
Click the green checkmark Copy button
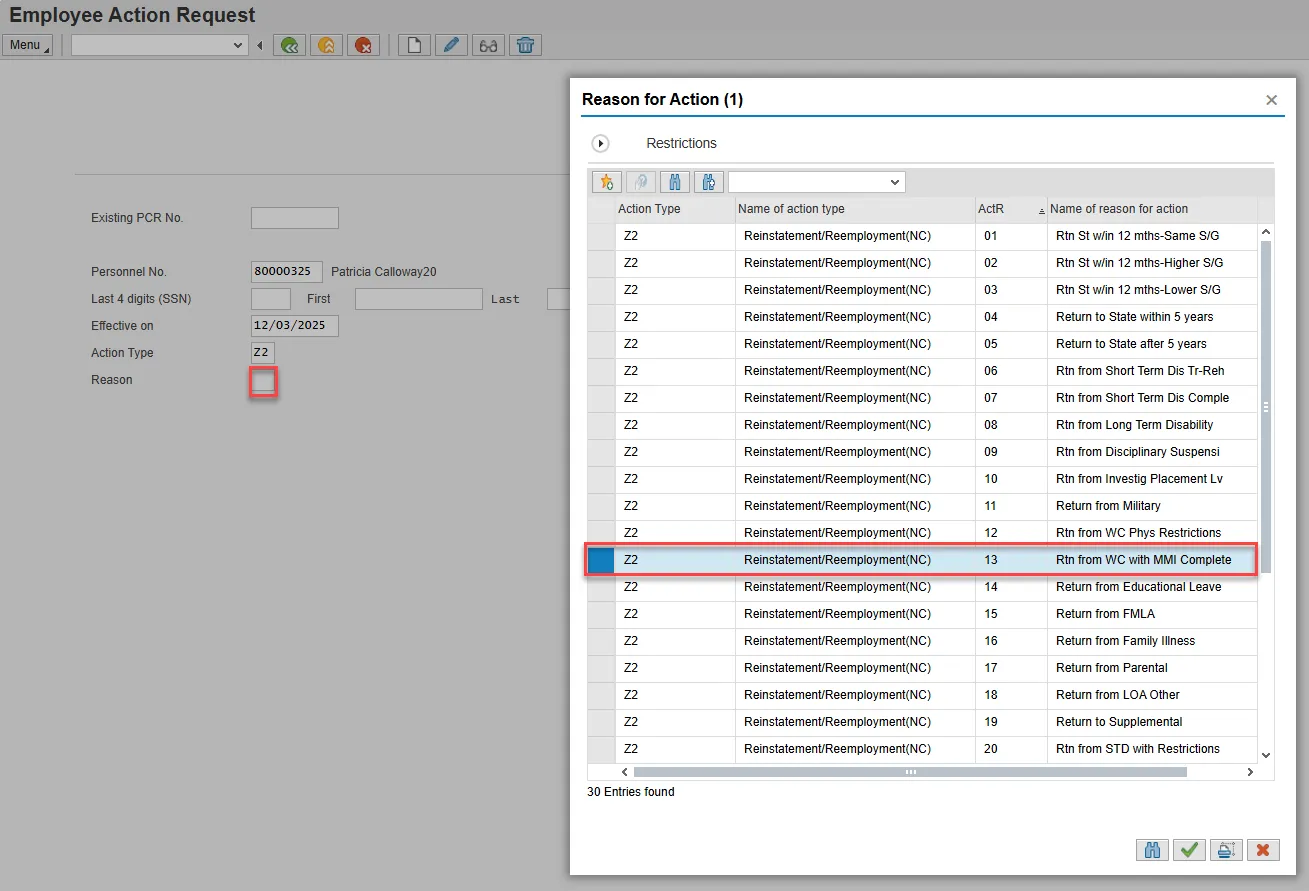[x=1189, y=850]
